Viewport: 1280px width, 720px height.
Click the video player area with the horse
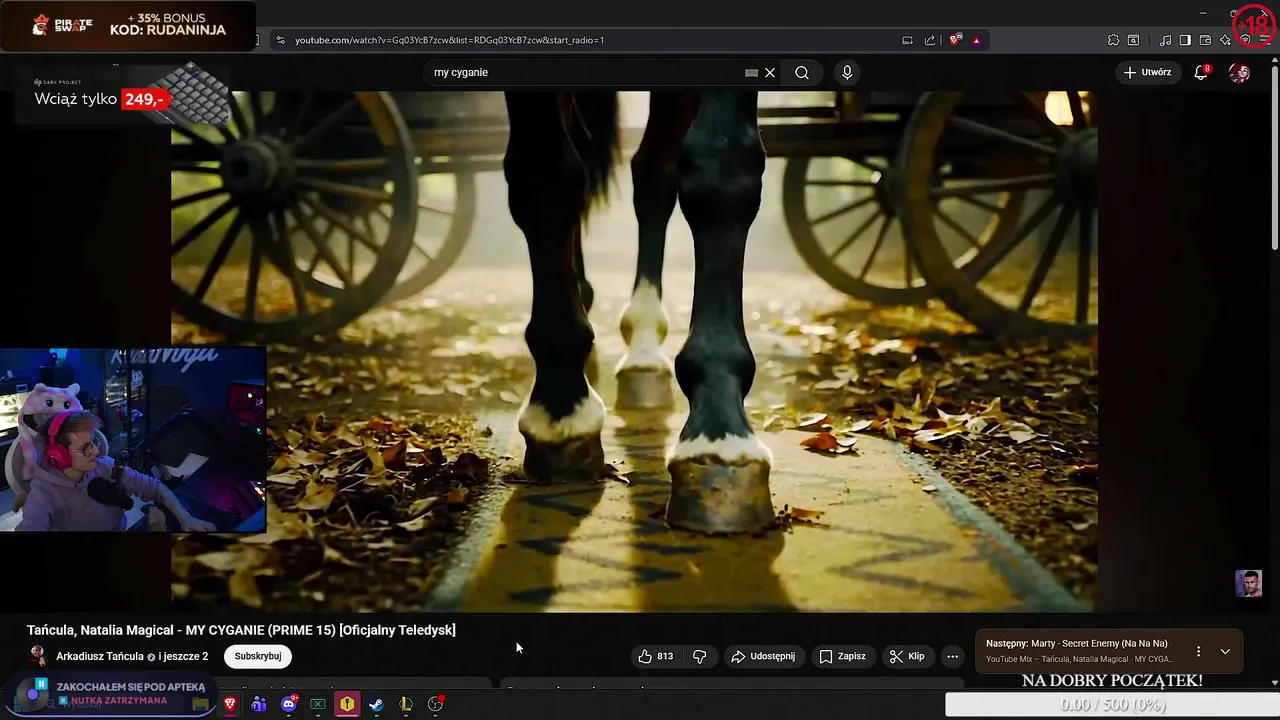pos(634,351)
